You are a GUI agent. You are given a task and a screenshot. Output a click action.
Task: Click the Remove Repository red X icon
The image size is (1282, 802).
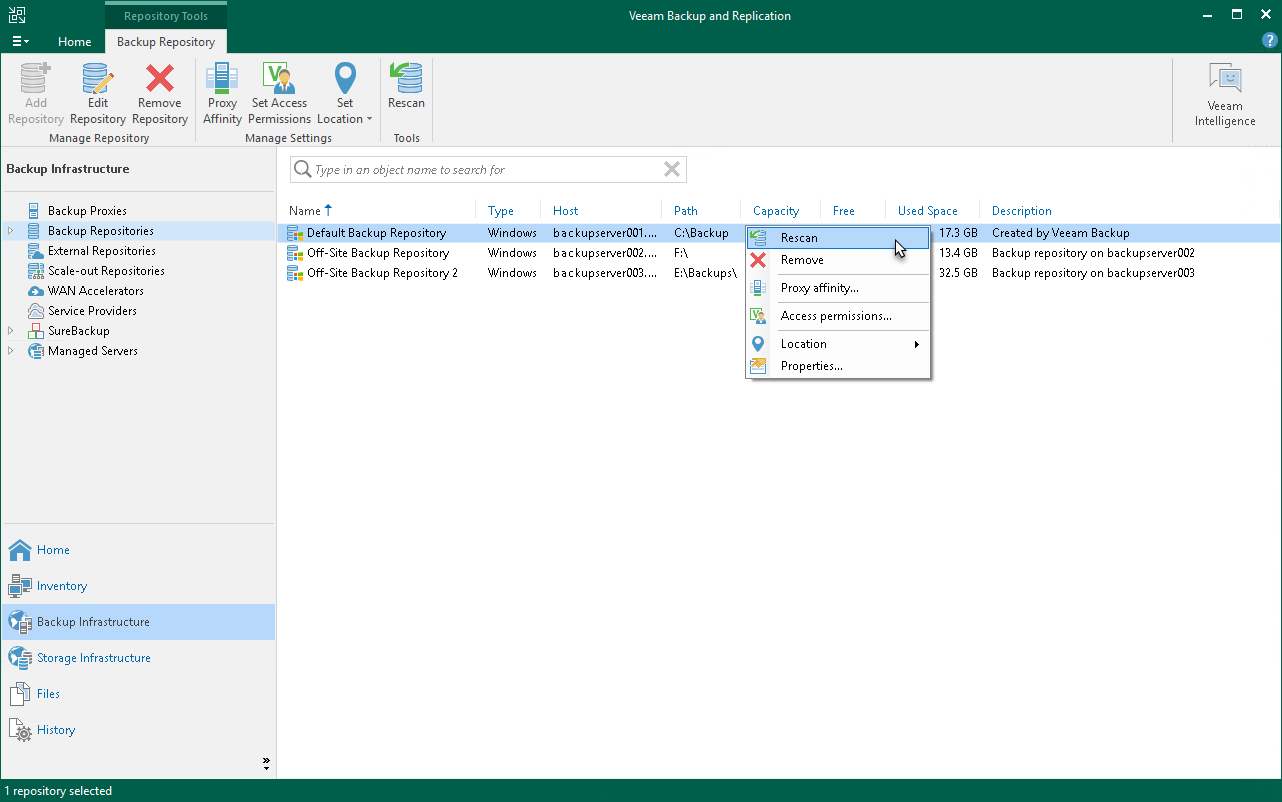point(159,94)
